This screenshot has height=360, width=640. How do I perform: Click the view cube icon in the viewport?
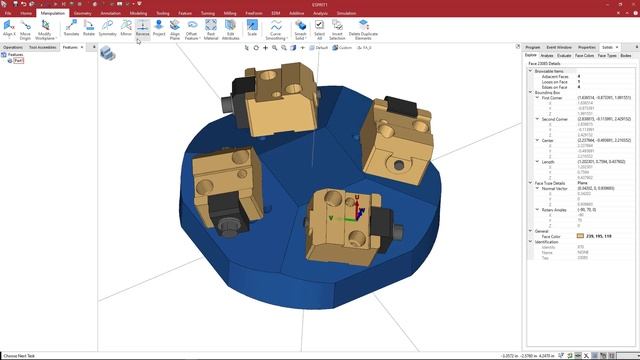pyautogui.click(x=108, y=53)
